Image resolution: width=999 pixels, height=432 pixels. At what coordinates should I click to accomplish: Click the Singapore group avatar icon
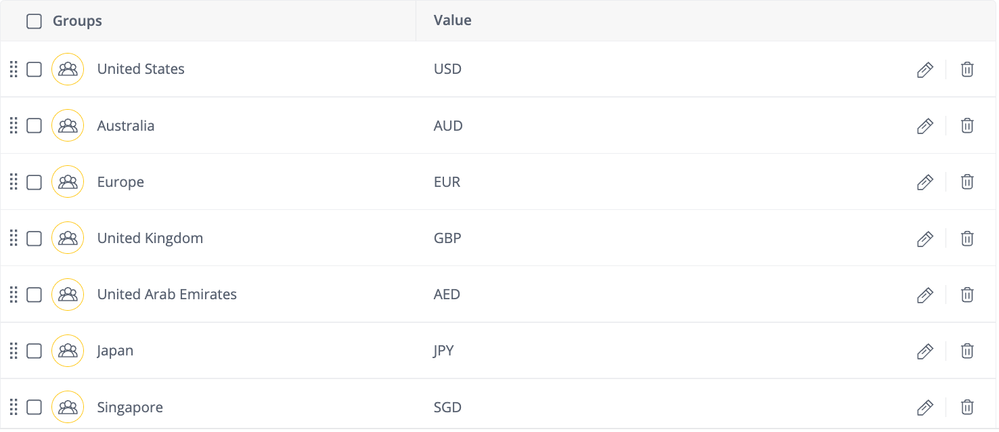click(x=68, y=407)
